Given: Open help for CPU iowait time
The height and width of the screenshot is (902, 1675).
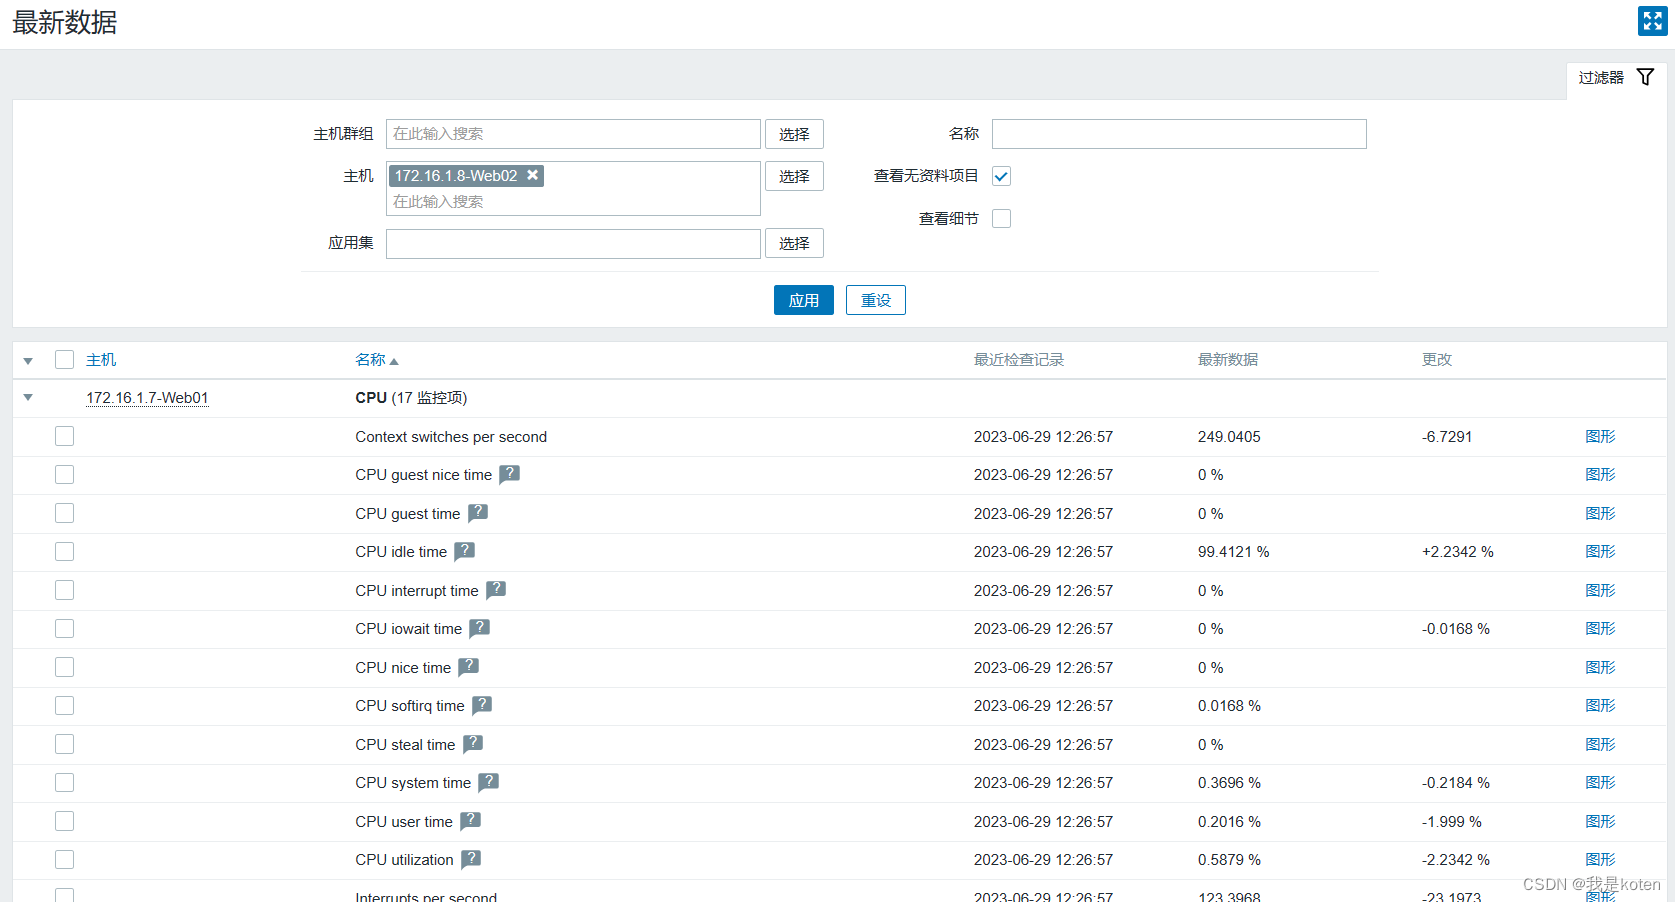Looking at the screenshot, I should tap(479, 628).
